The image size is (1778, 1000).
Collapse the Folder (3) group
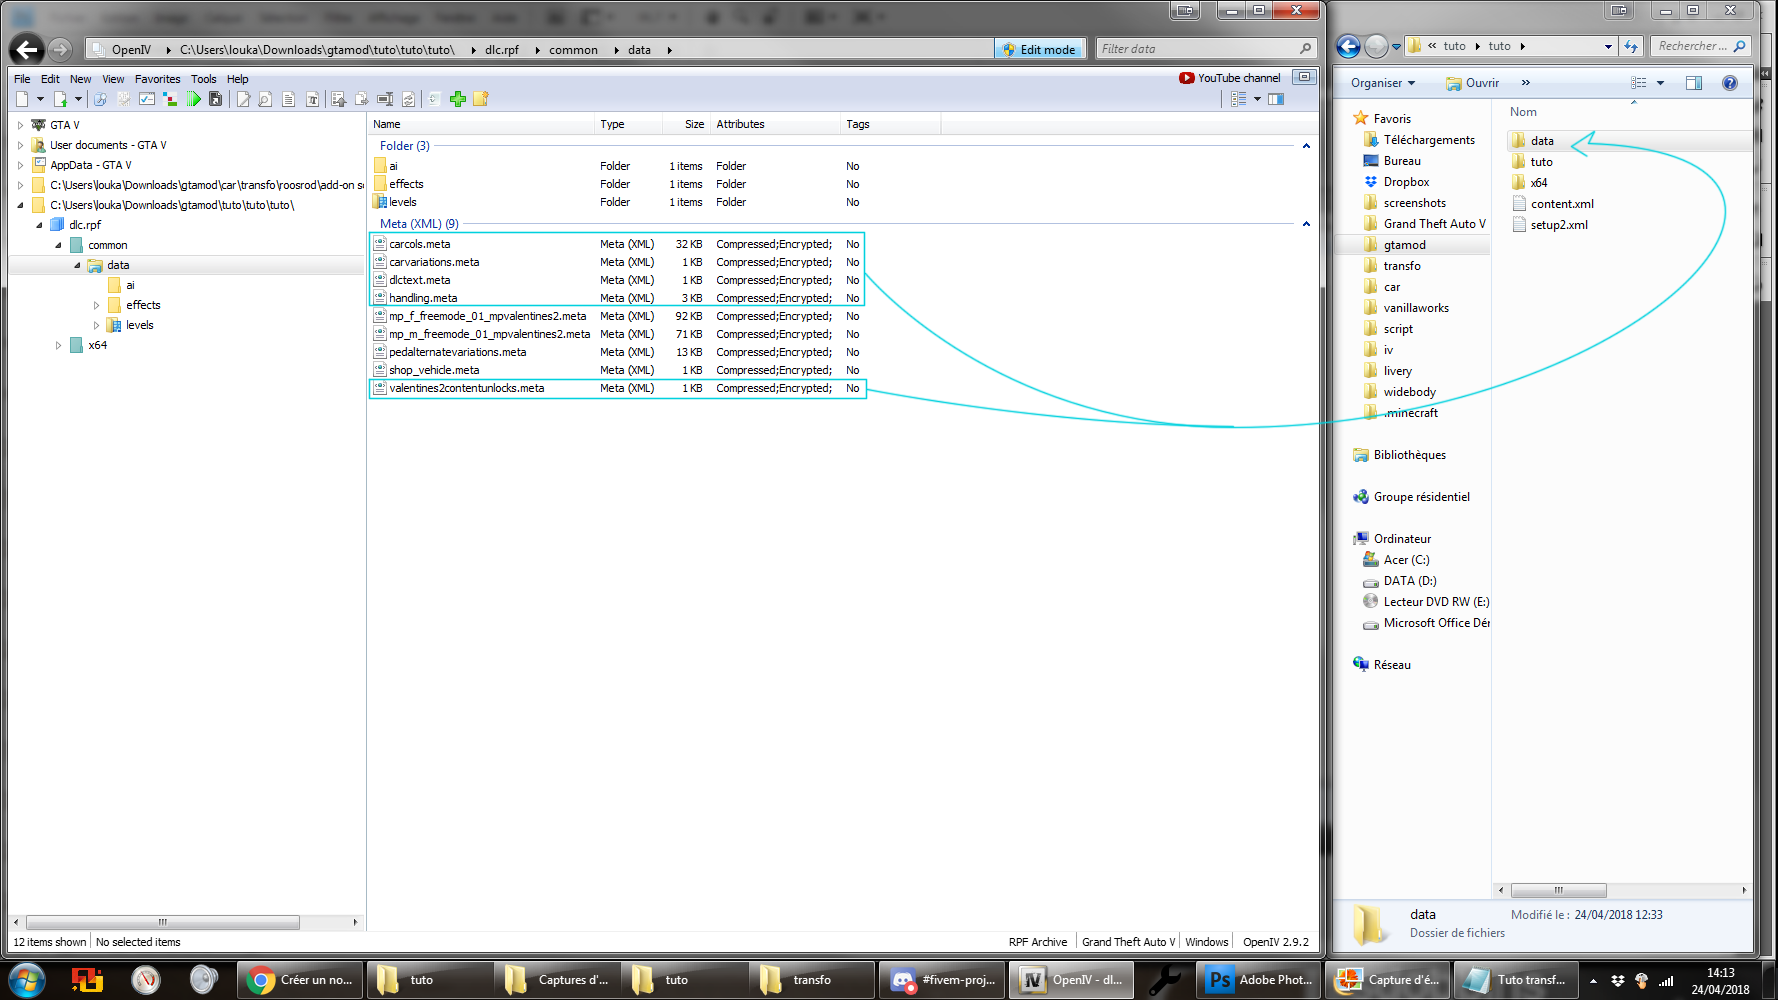click(x=1306, y=146)
